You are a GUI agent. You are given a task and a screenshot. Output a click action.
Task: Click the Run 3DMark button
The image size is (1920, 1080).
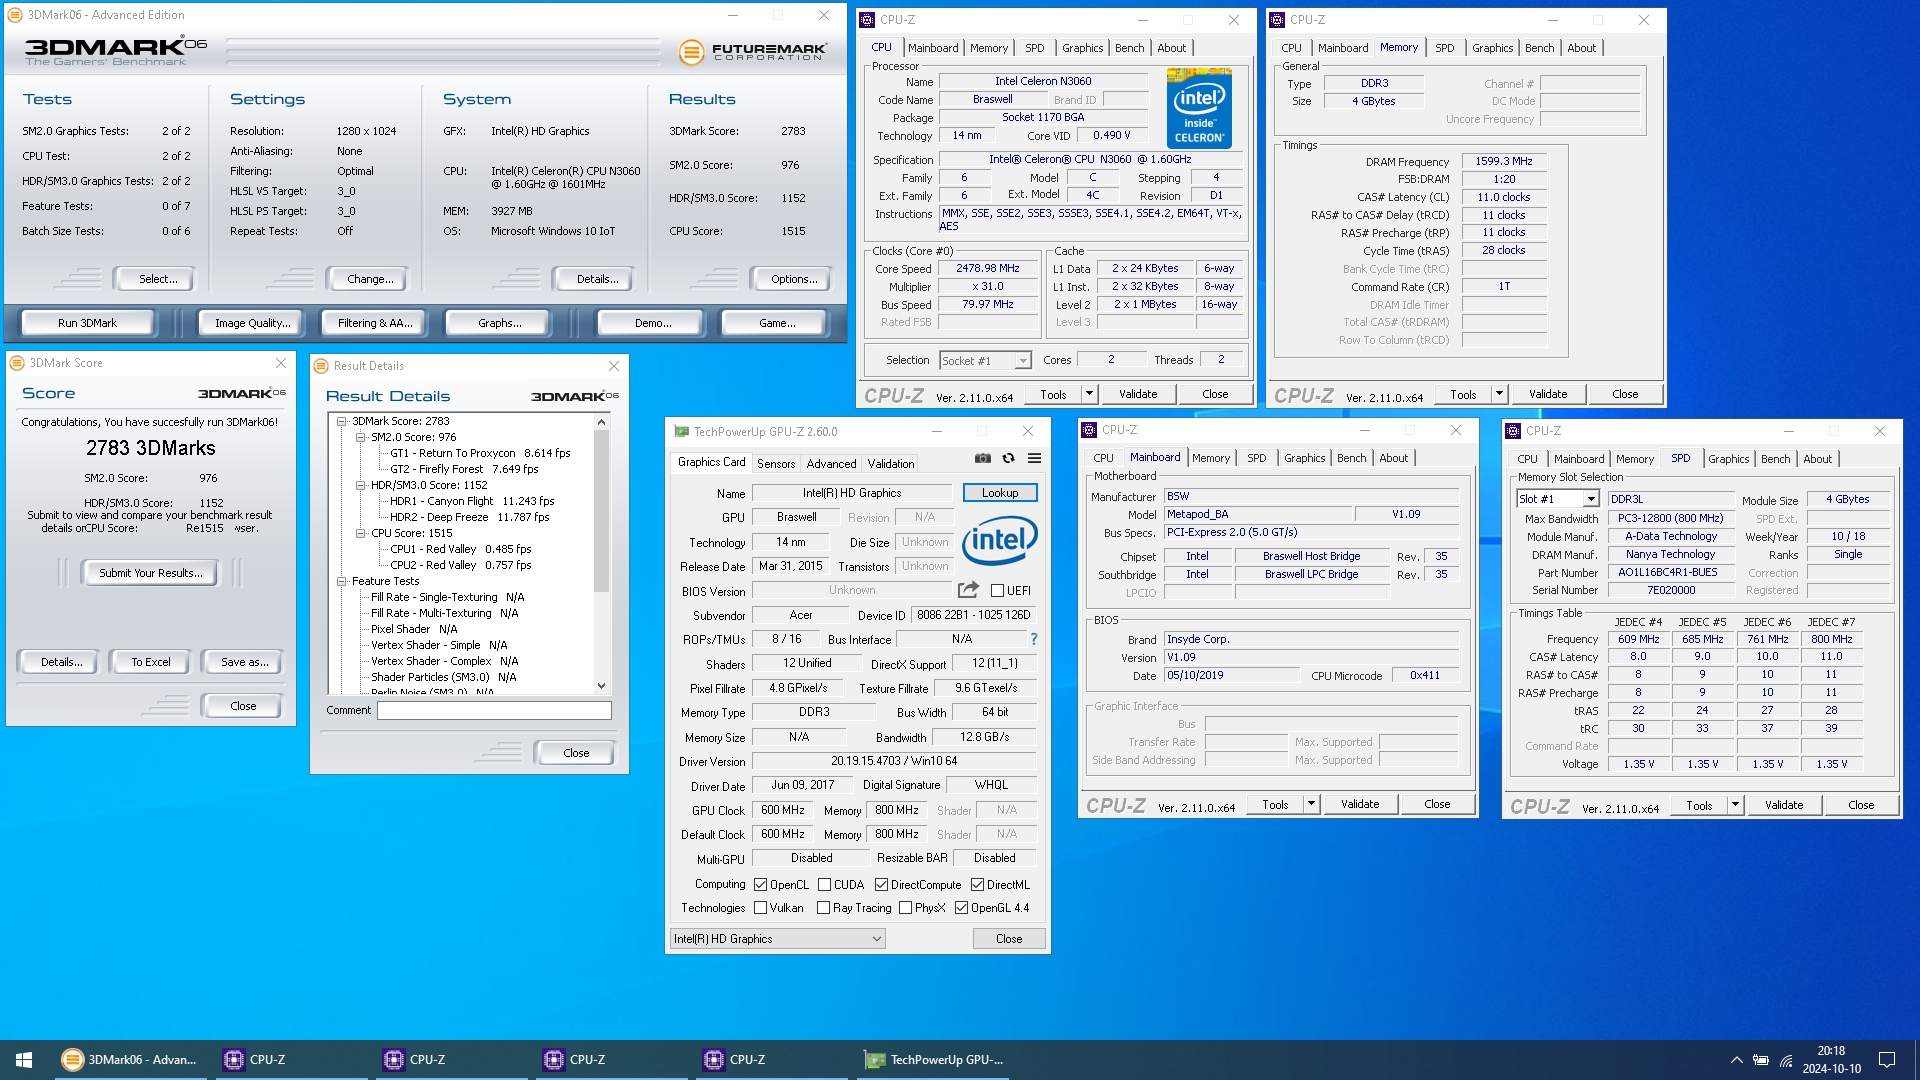(x=87, y=323)
